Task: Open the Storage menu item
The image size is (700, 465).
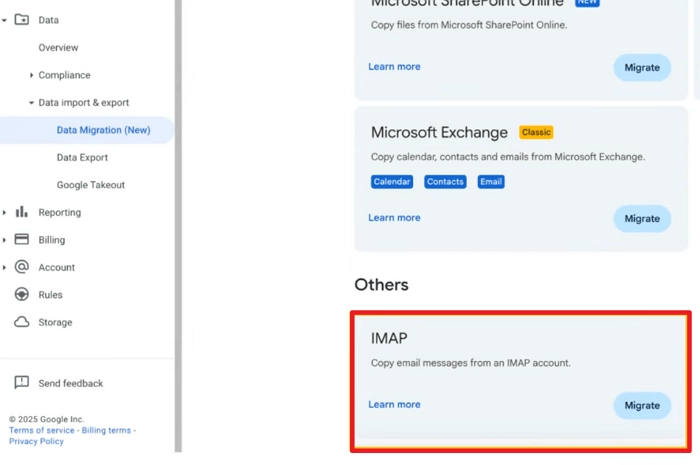Action: pos(55,322)
